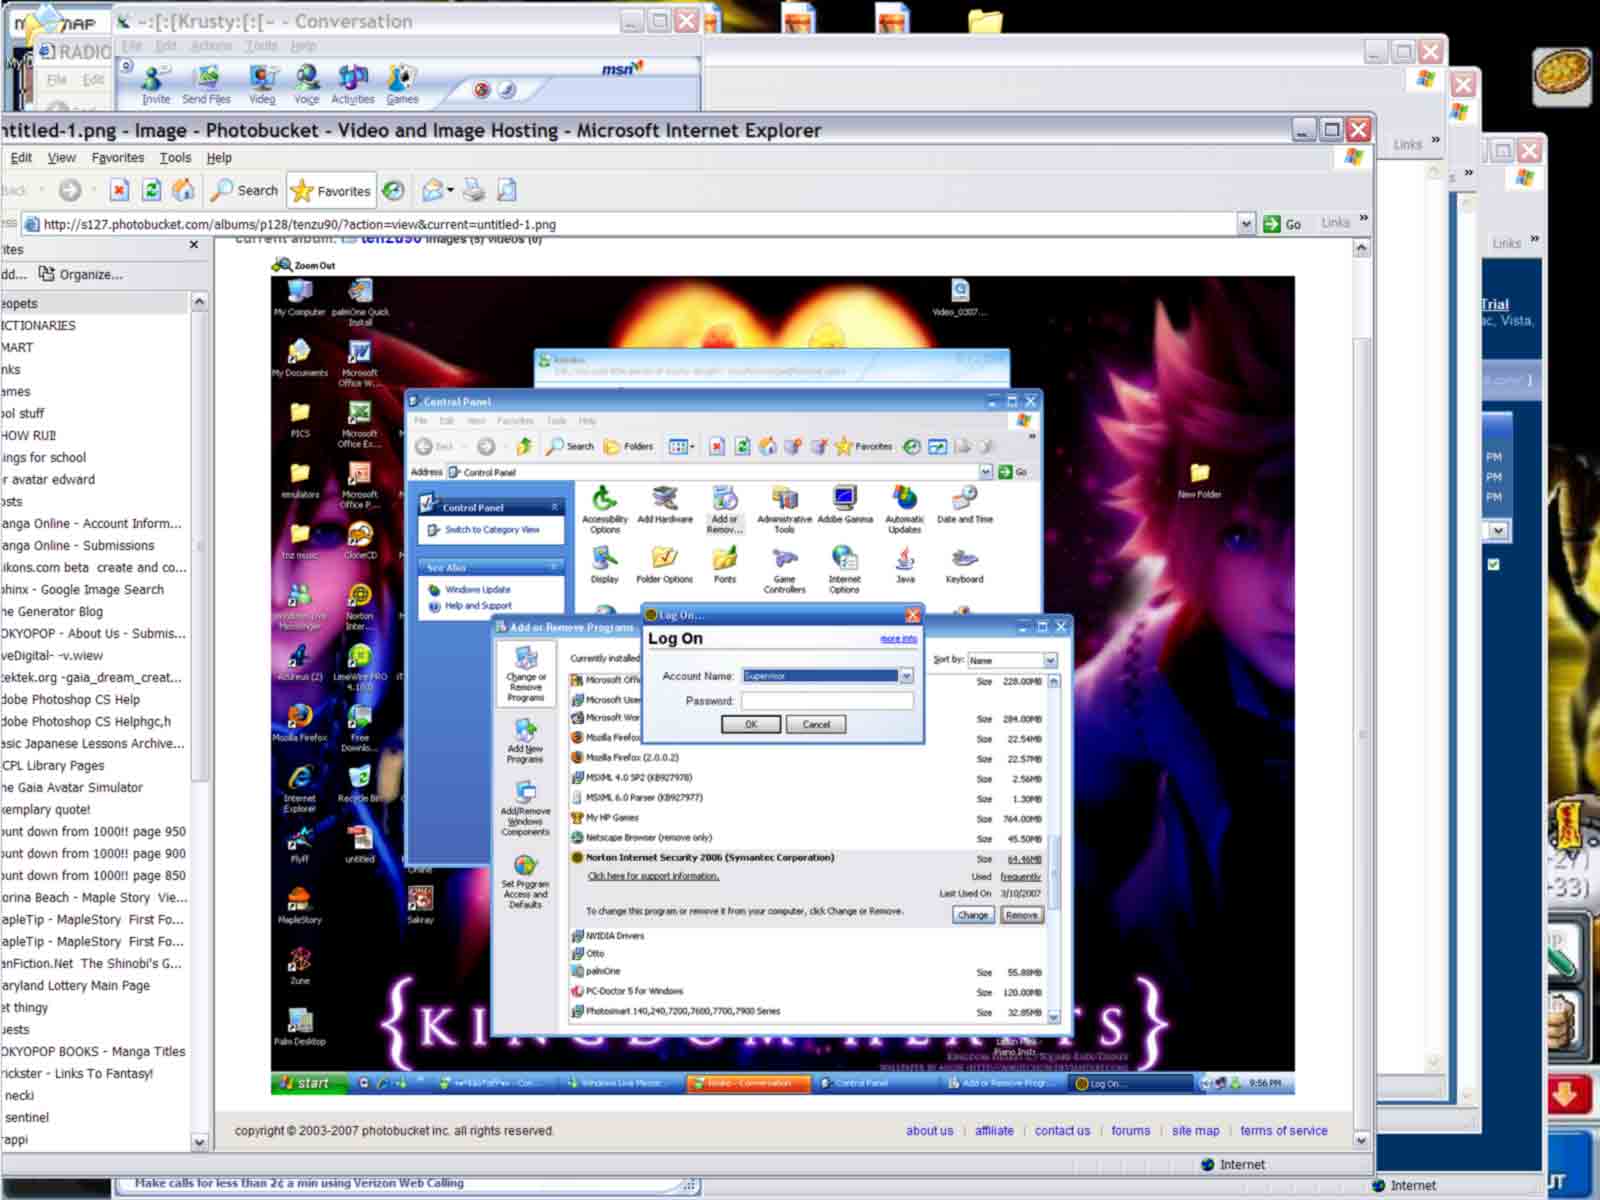1600x1200 pixels.
Task: Follow the "affiliate" footer link
Action: (x=994, y=1131)
